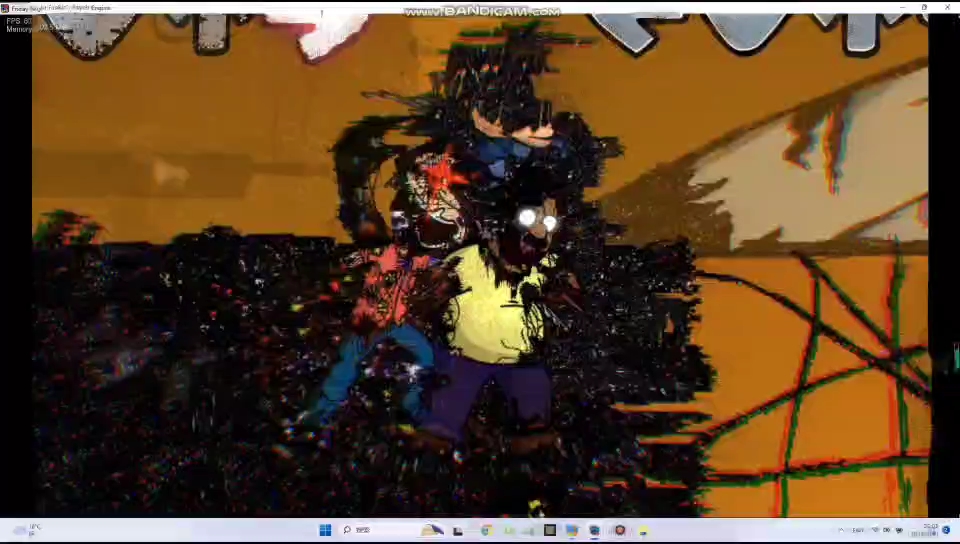The image size is (960, 544).
Task: Open the volume control in the tray
Action: click(x=887, y=530)
